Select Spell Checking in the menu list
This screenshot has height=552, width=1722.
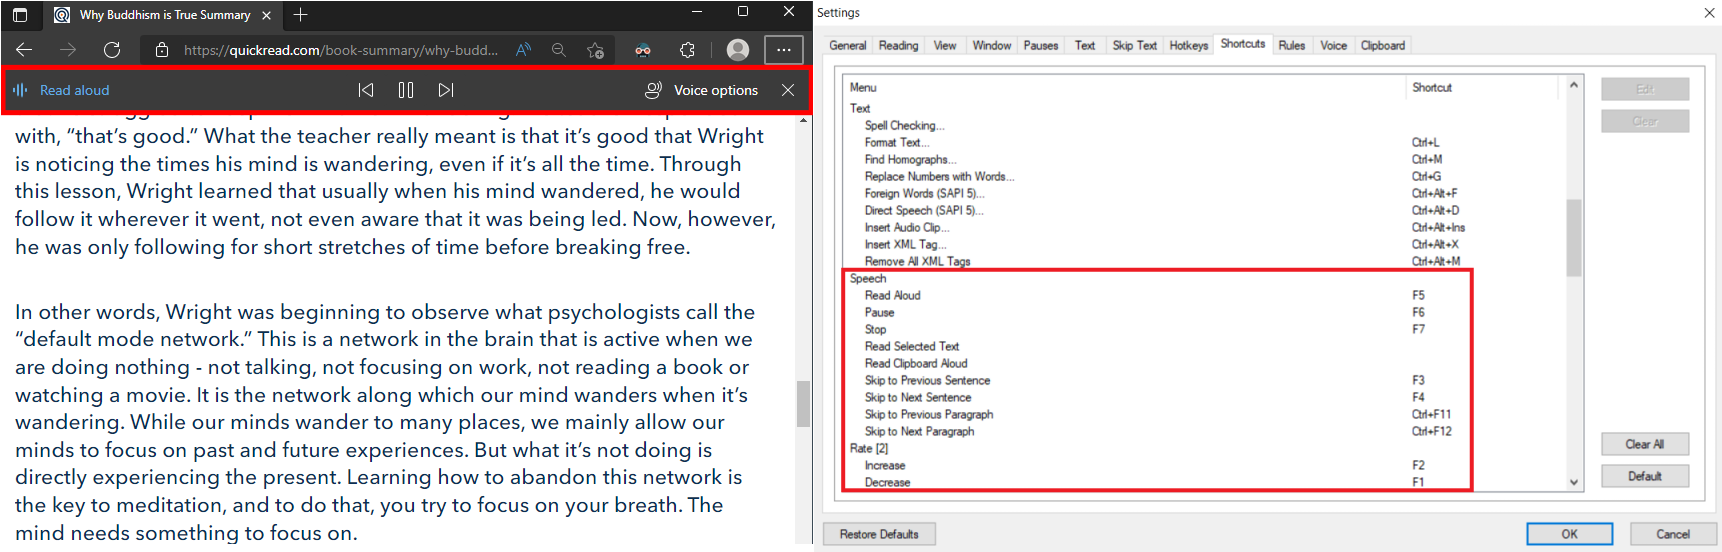point(1204,126)
